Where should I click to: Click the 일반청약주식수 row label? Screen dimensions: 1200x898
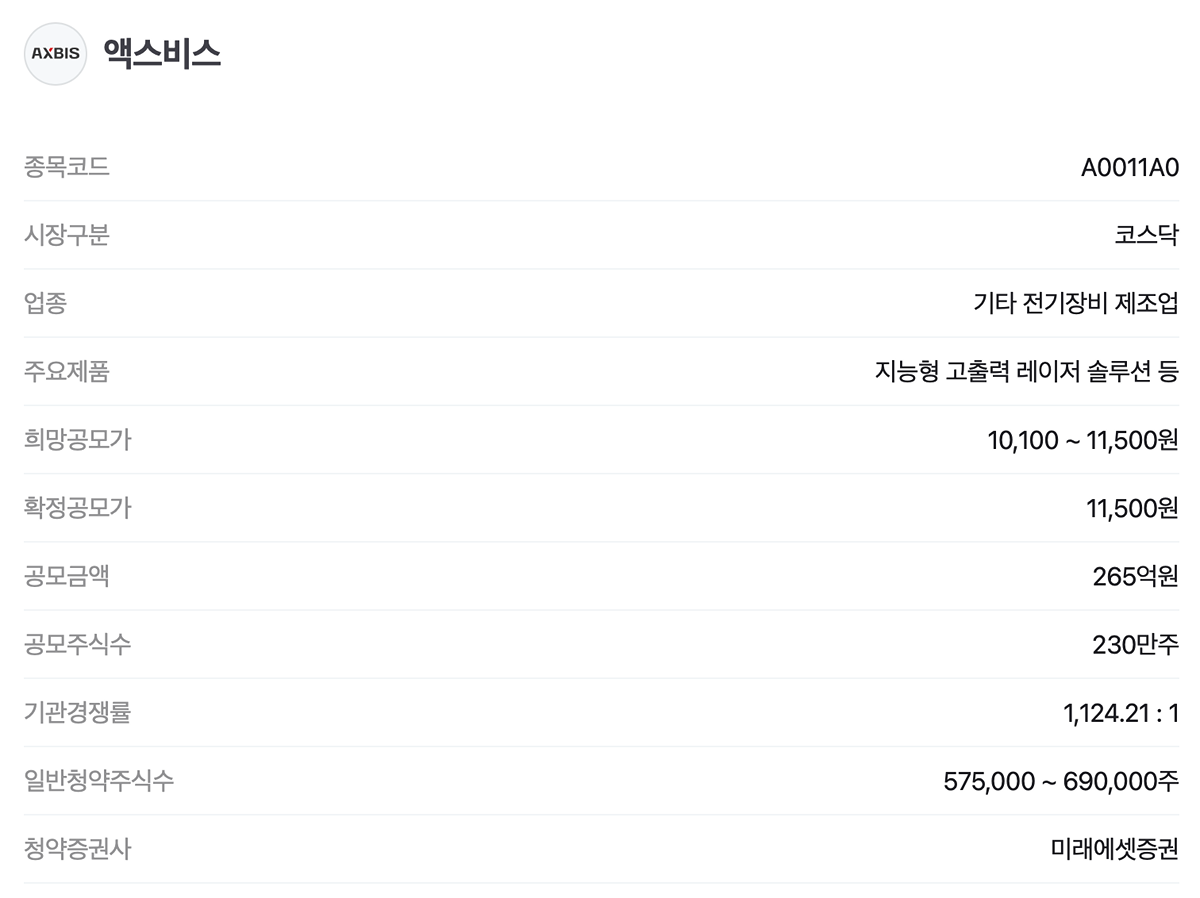point(98,781)
